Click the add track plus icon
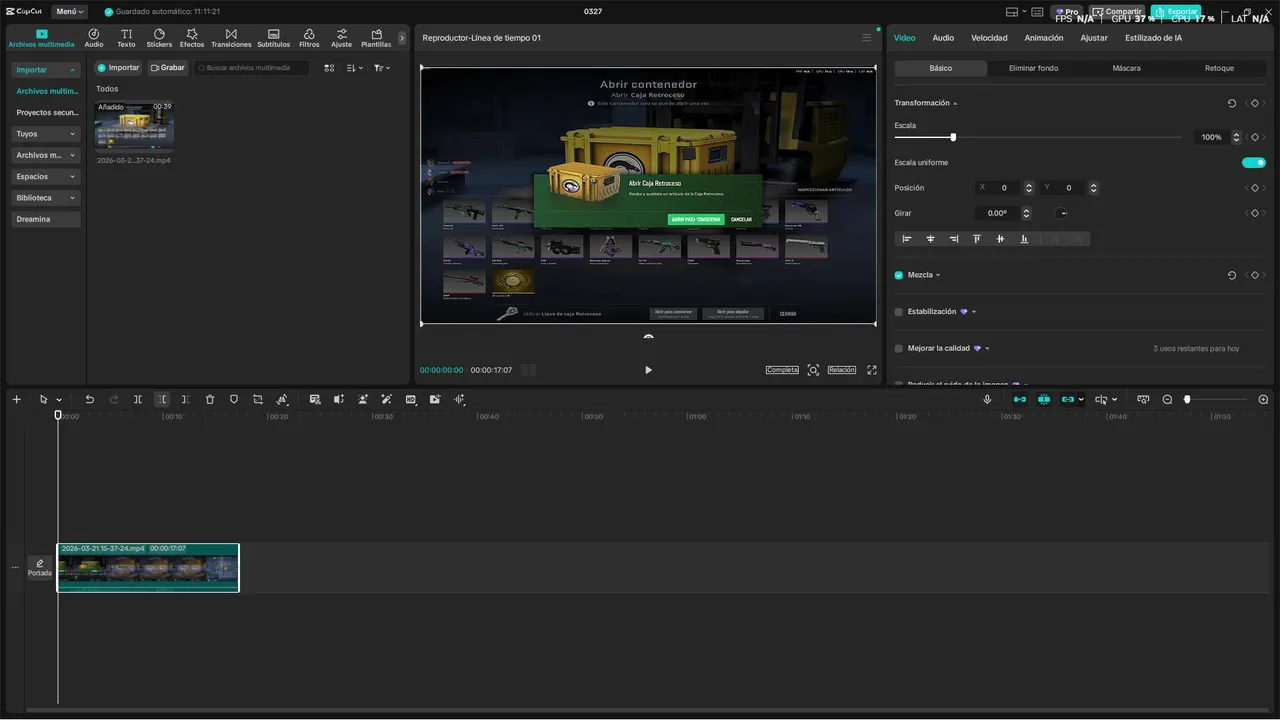Screen dimensions: 1280x720 pyautogui.click(x=16, y=399)
